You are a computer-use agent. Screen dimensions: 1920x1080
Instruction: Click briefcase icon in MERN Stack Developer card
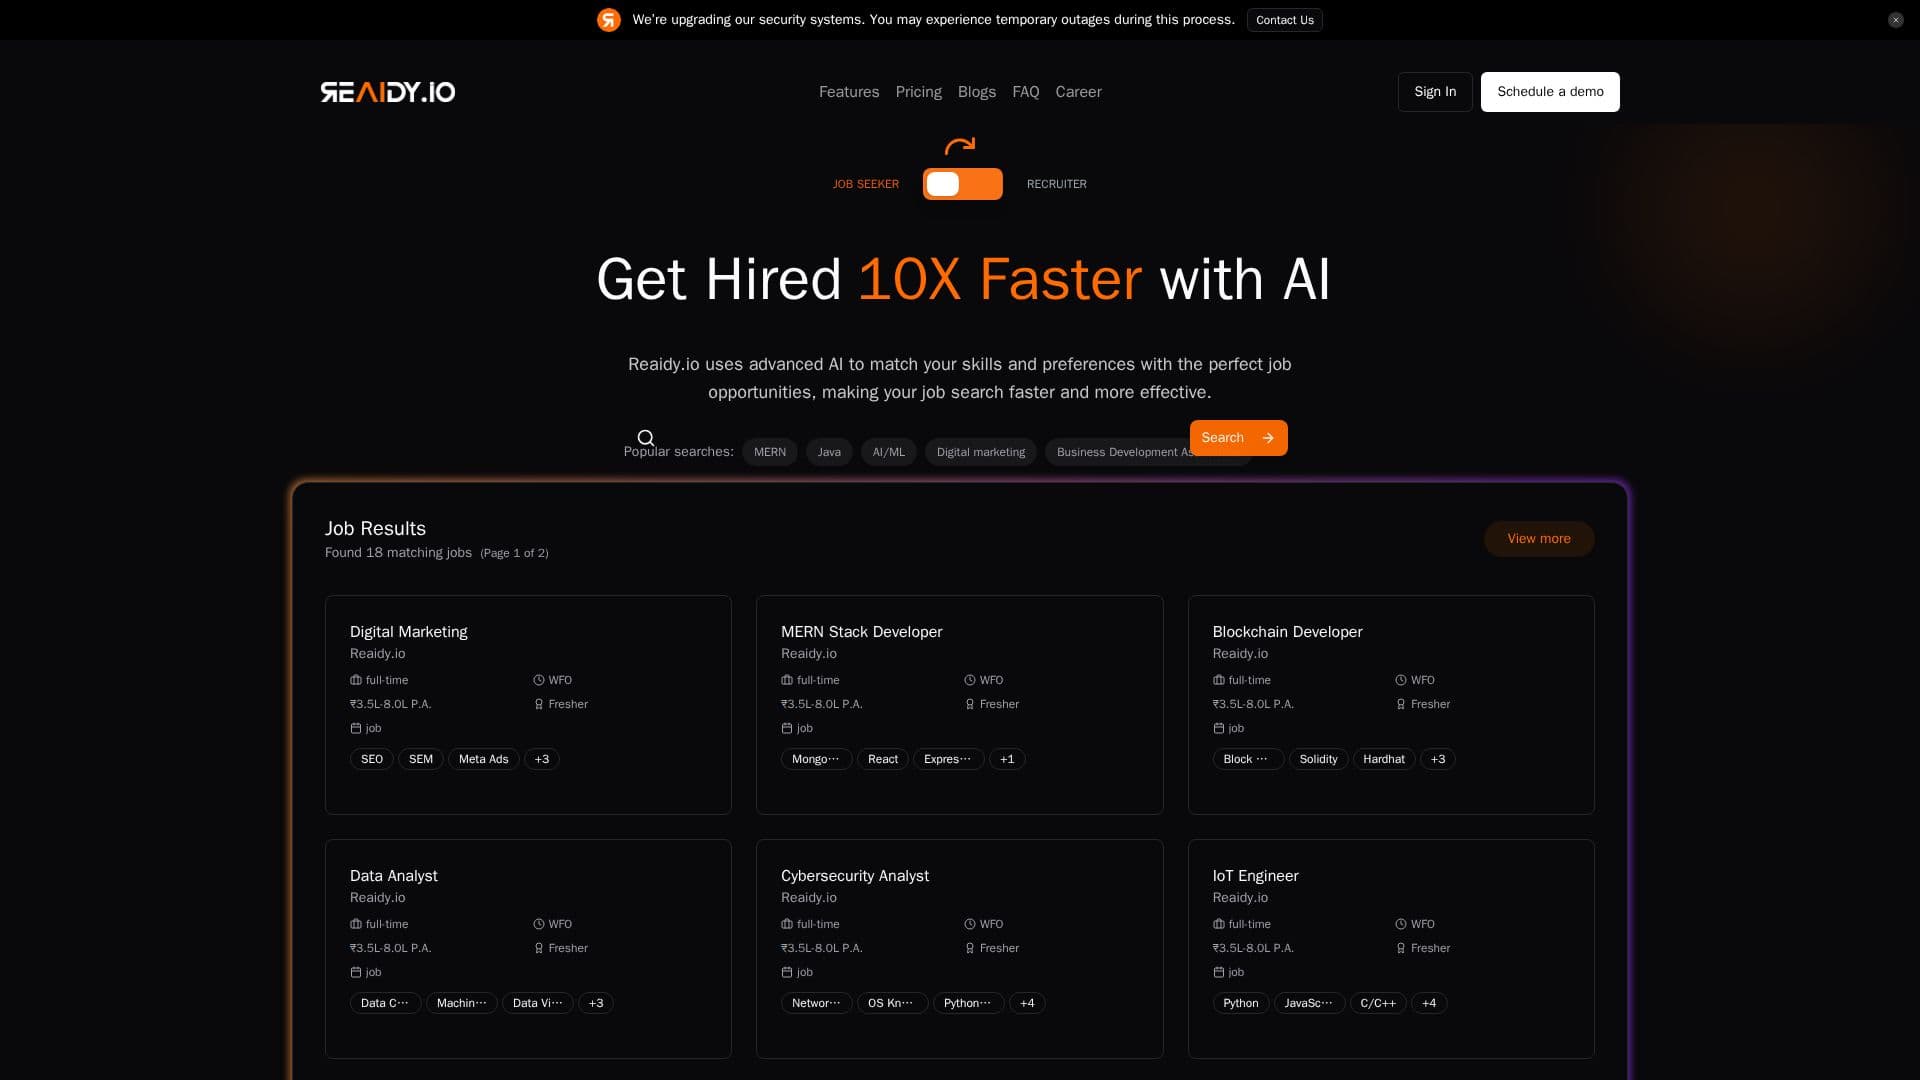(787, 680)
